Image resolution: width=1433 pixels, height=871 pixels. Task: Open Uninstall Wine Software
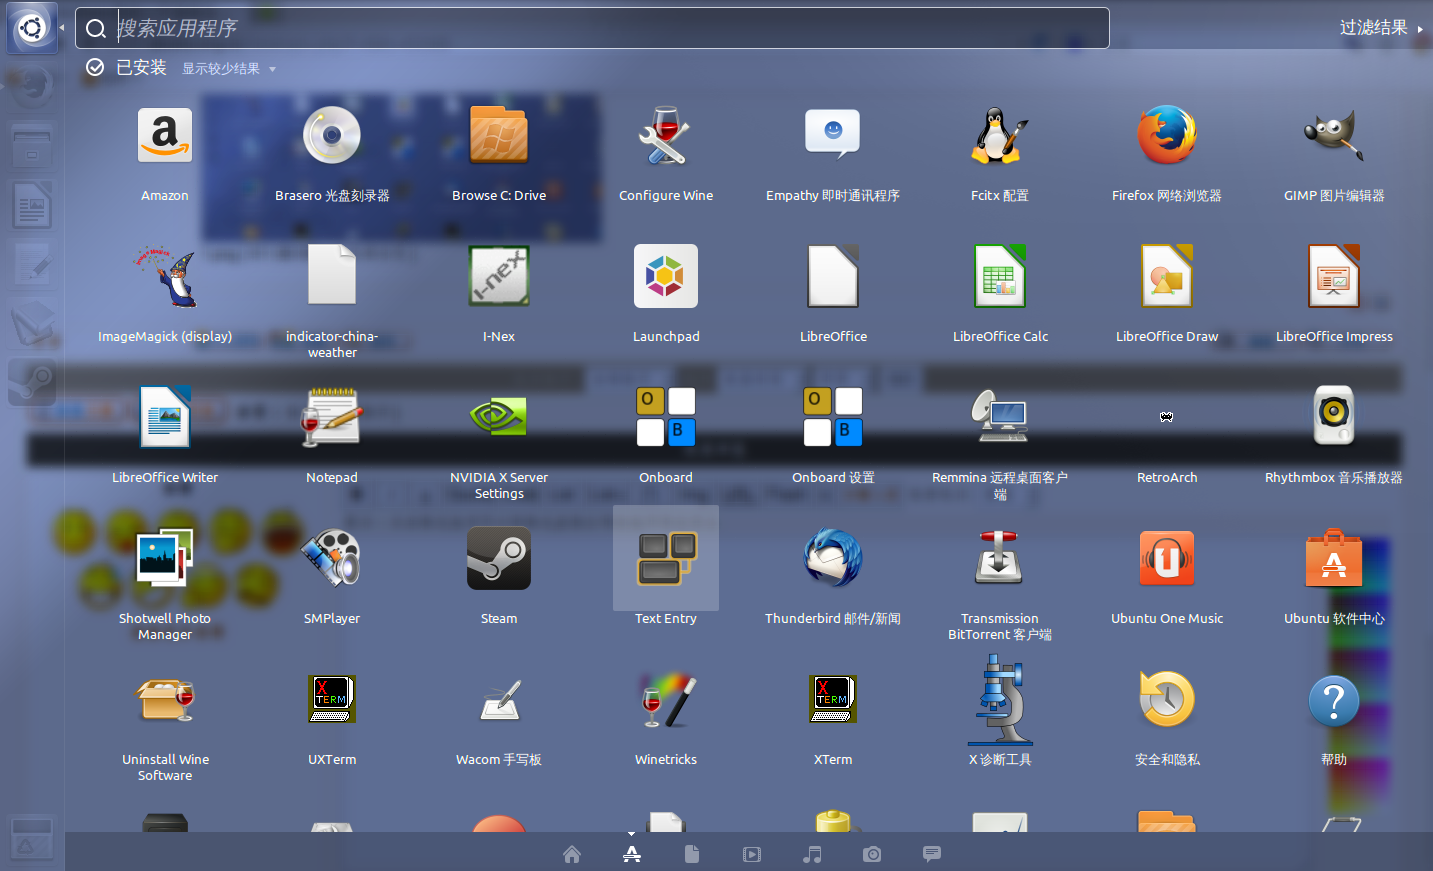click(165, 700)
